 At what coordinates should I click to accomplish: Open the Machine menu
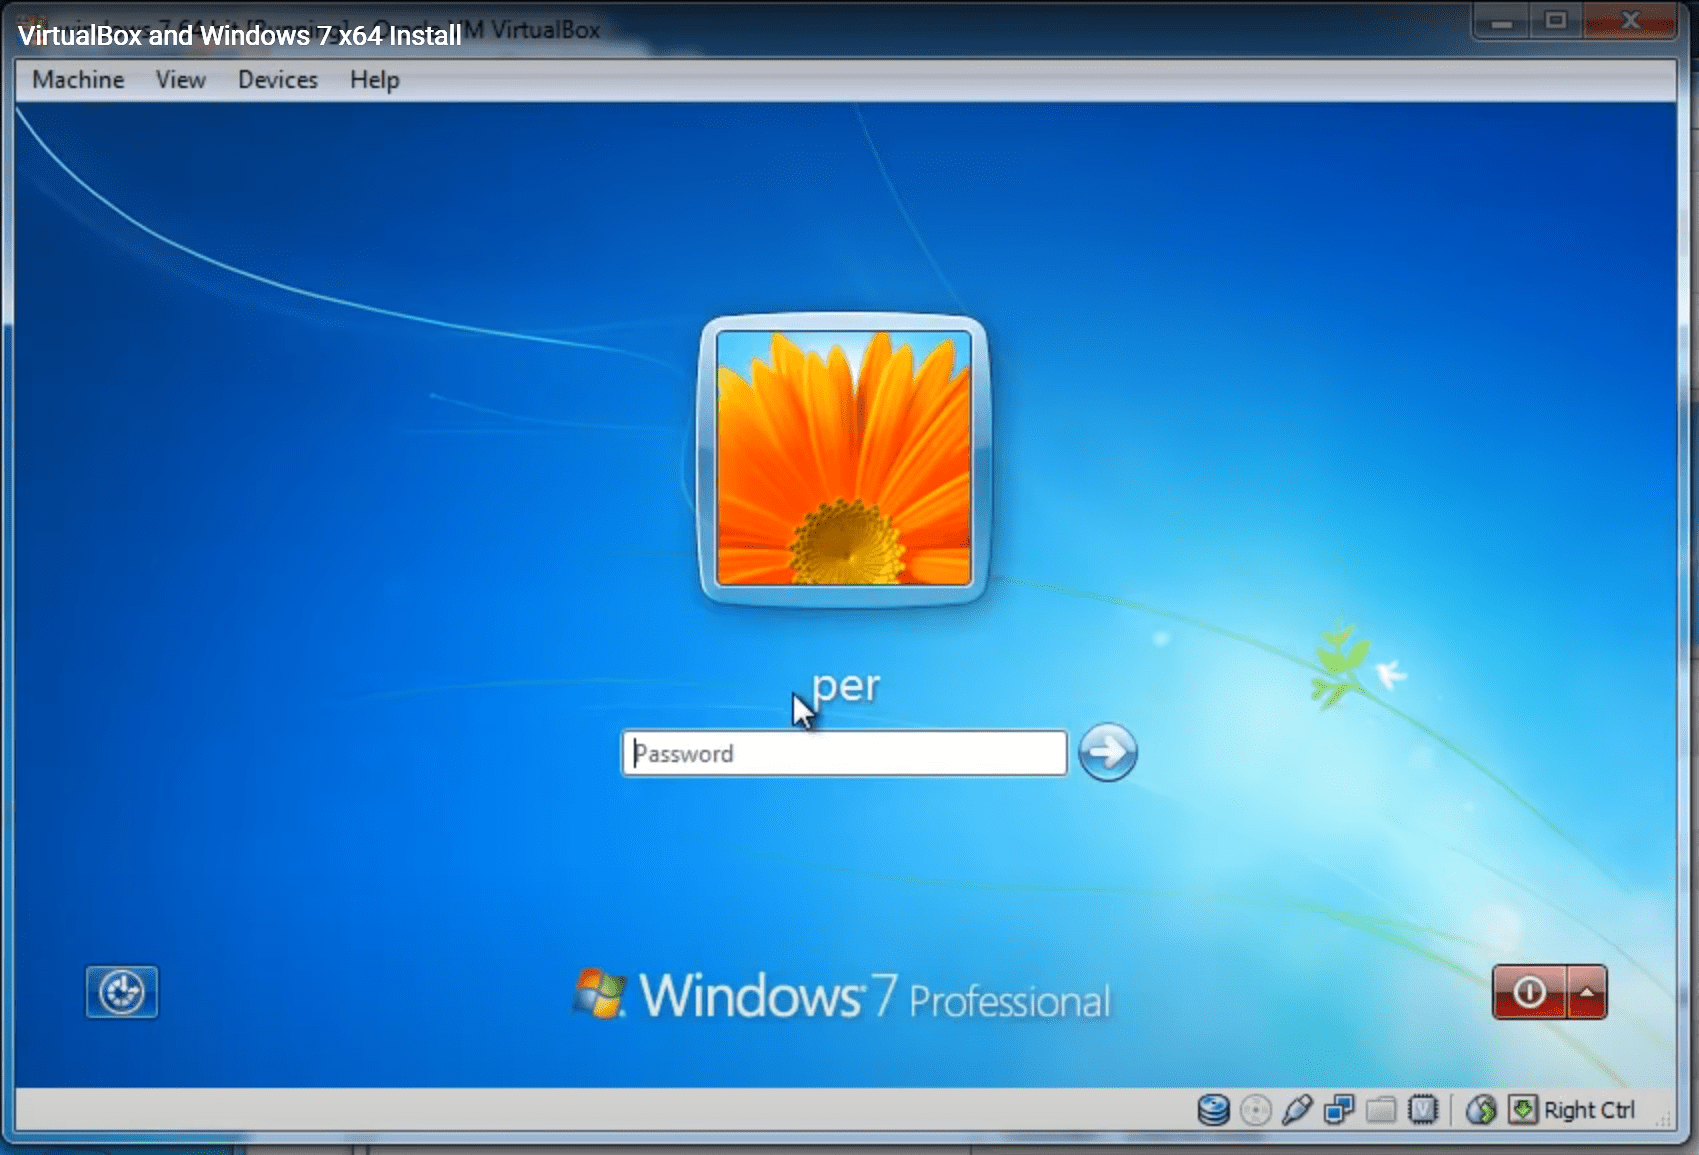pos(78,80)
